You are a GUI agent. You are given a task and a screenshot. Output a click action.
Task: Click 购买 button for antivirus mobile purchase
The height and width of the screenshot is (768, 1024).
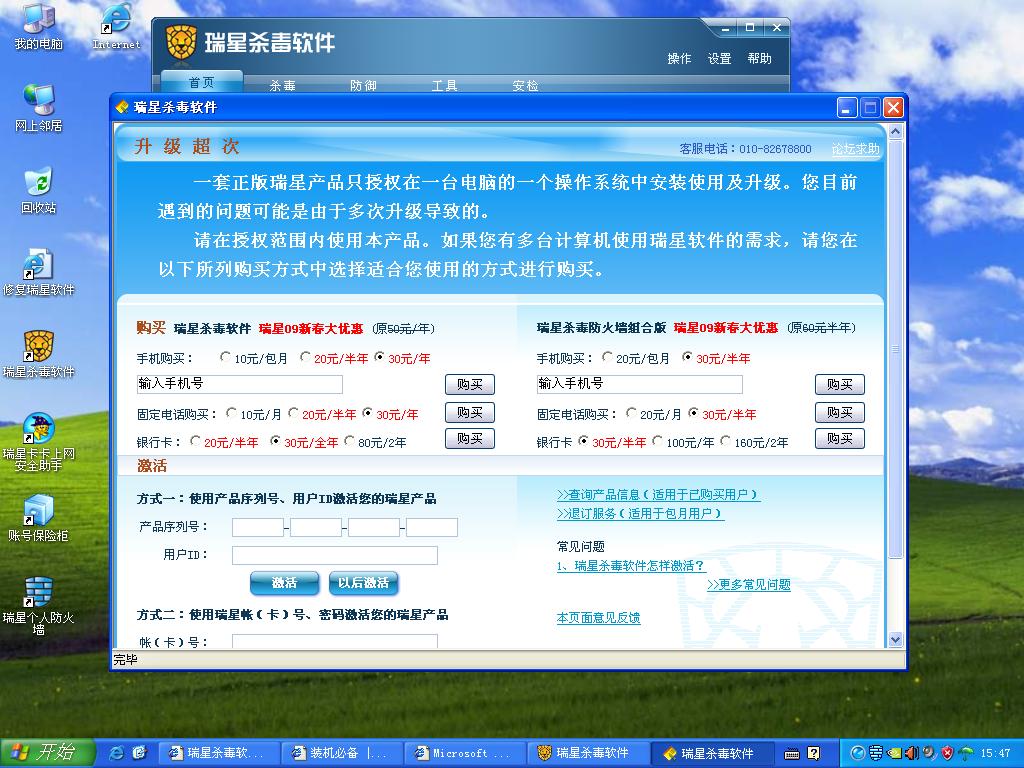click(470, 385)
